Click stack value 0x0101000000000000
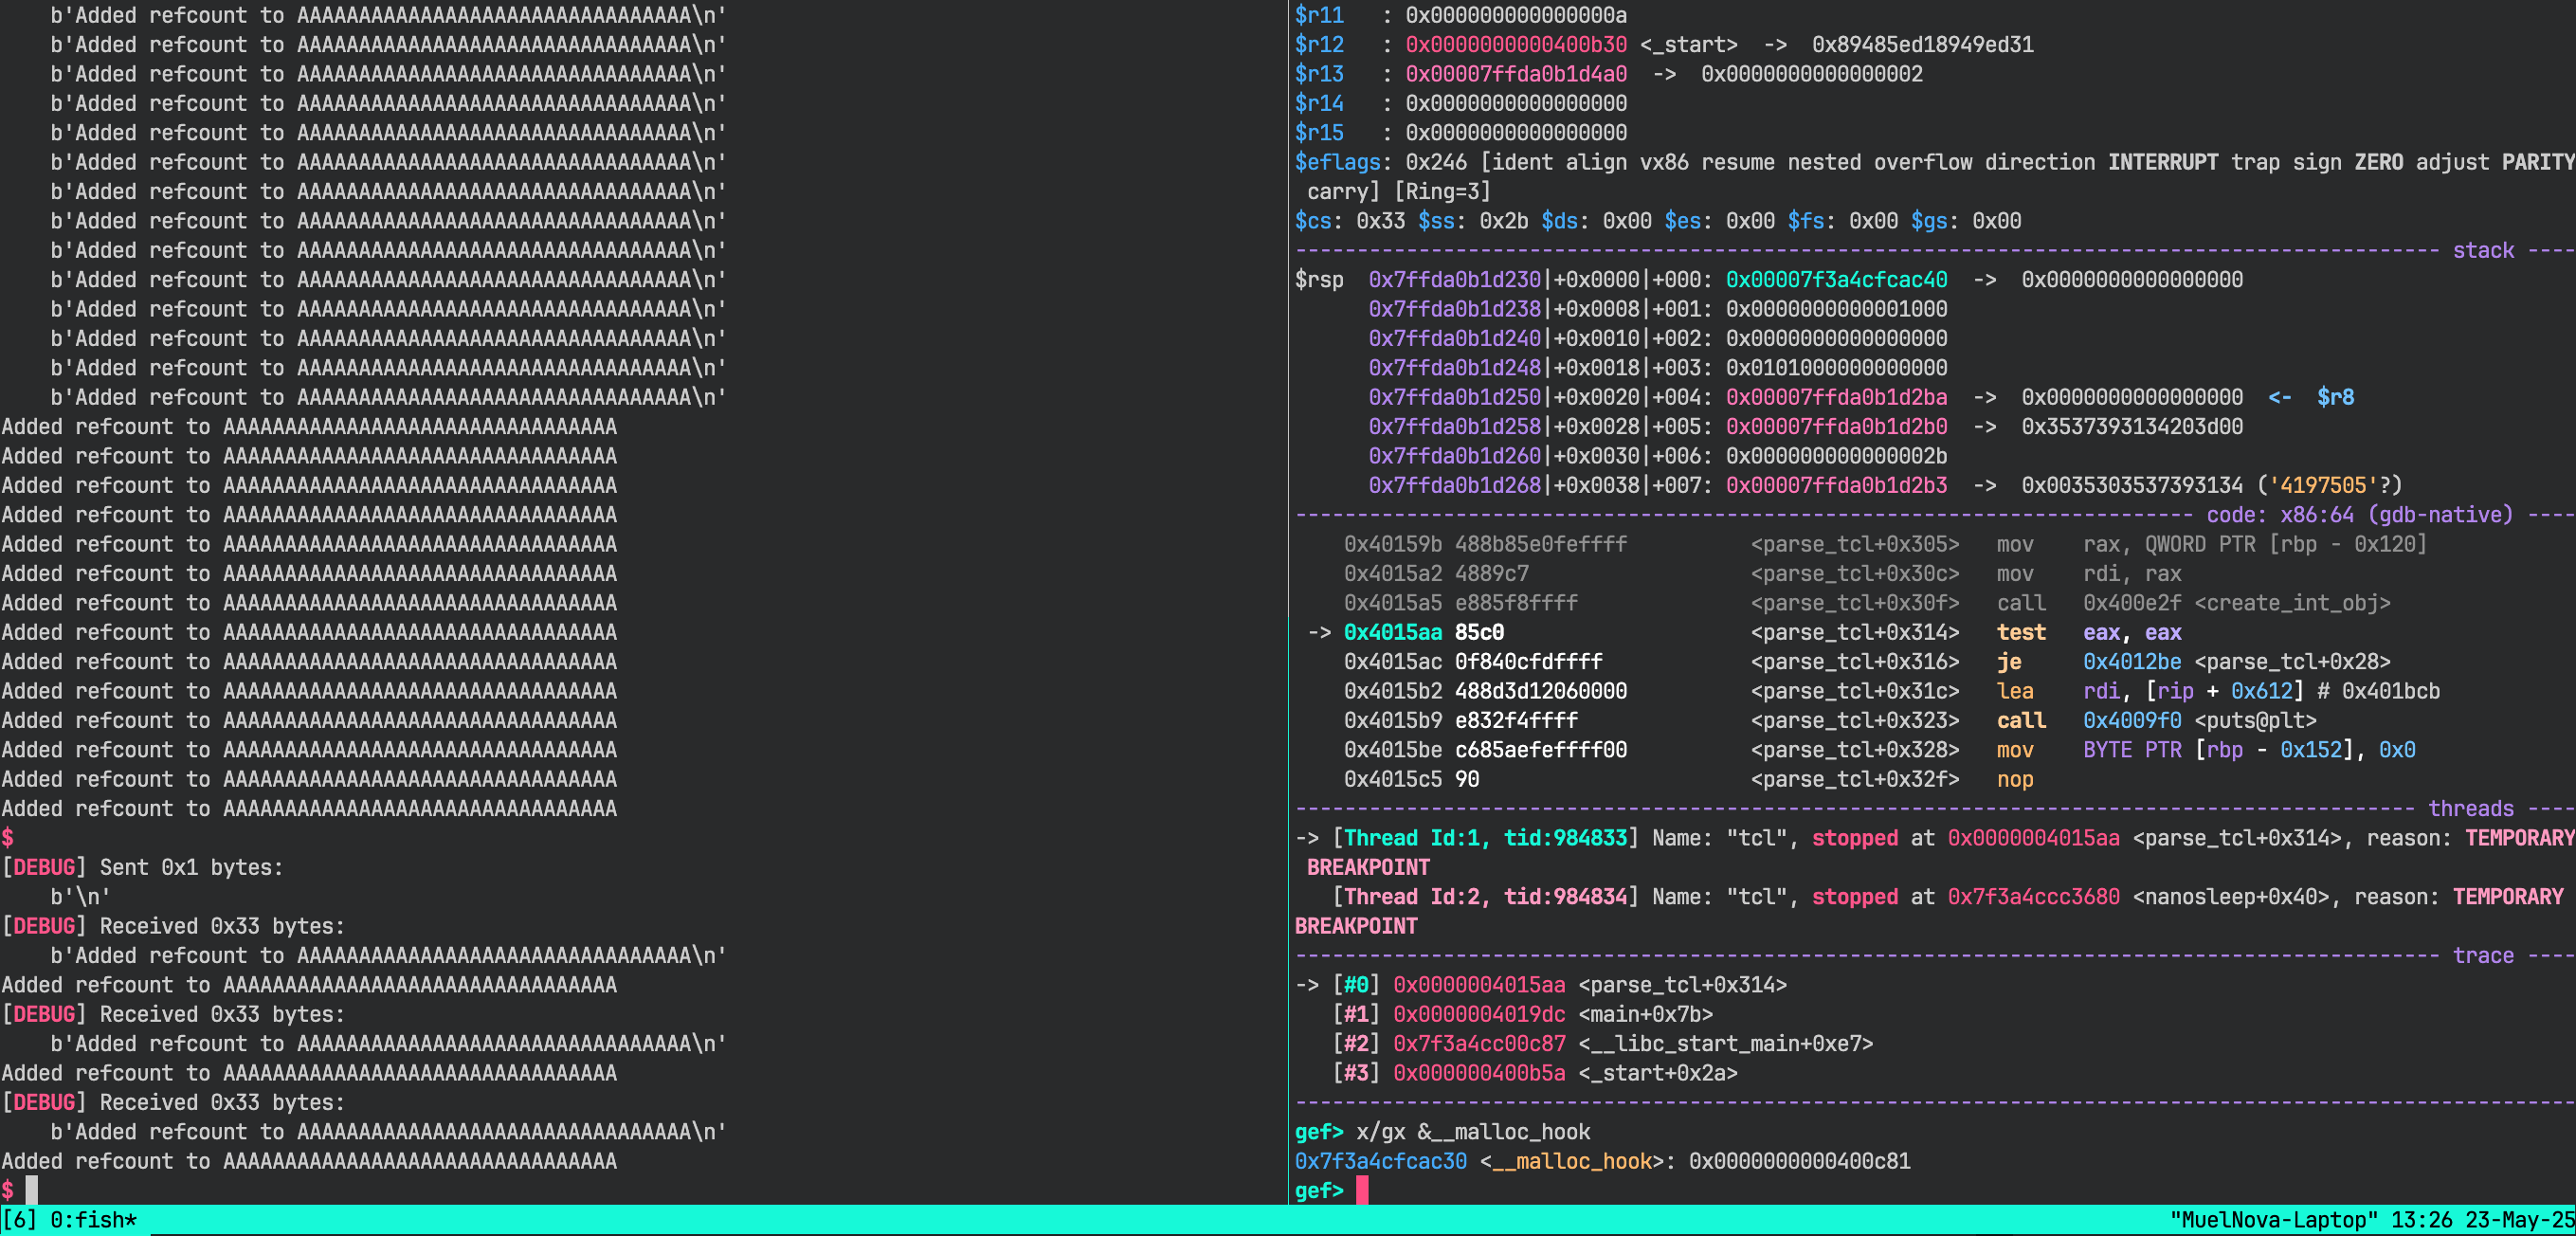The image size is (2576, 1236). tap(1836, 368)
